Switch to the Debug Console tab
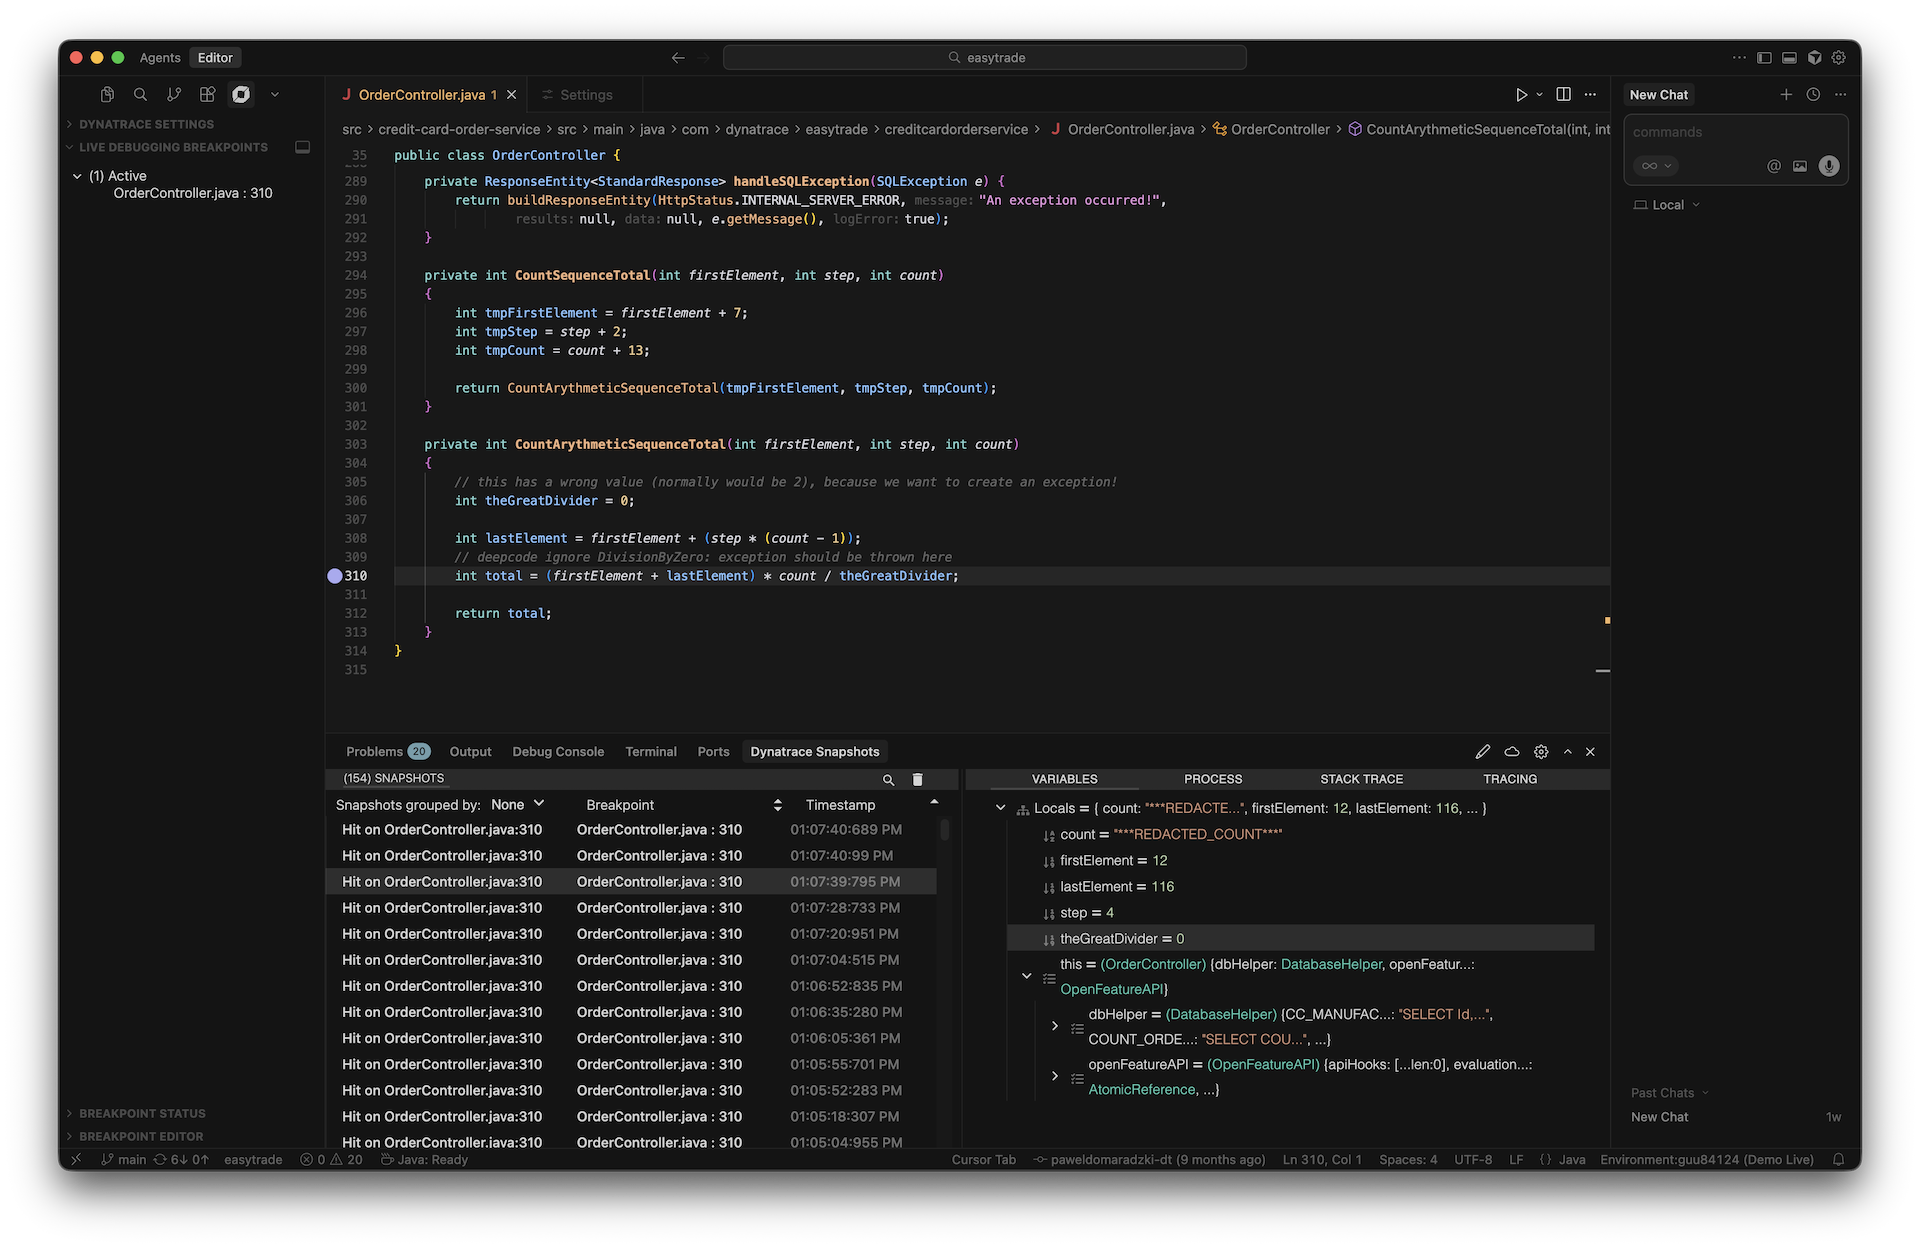 click(x=558, y=751)
